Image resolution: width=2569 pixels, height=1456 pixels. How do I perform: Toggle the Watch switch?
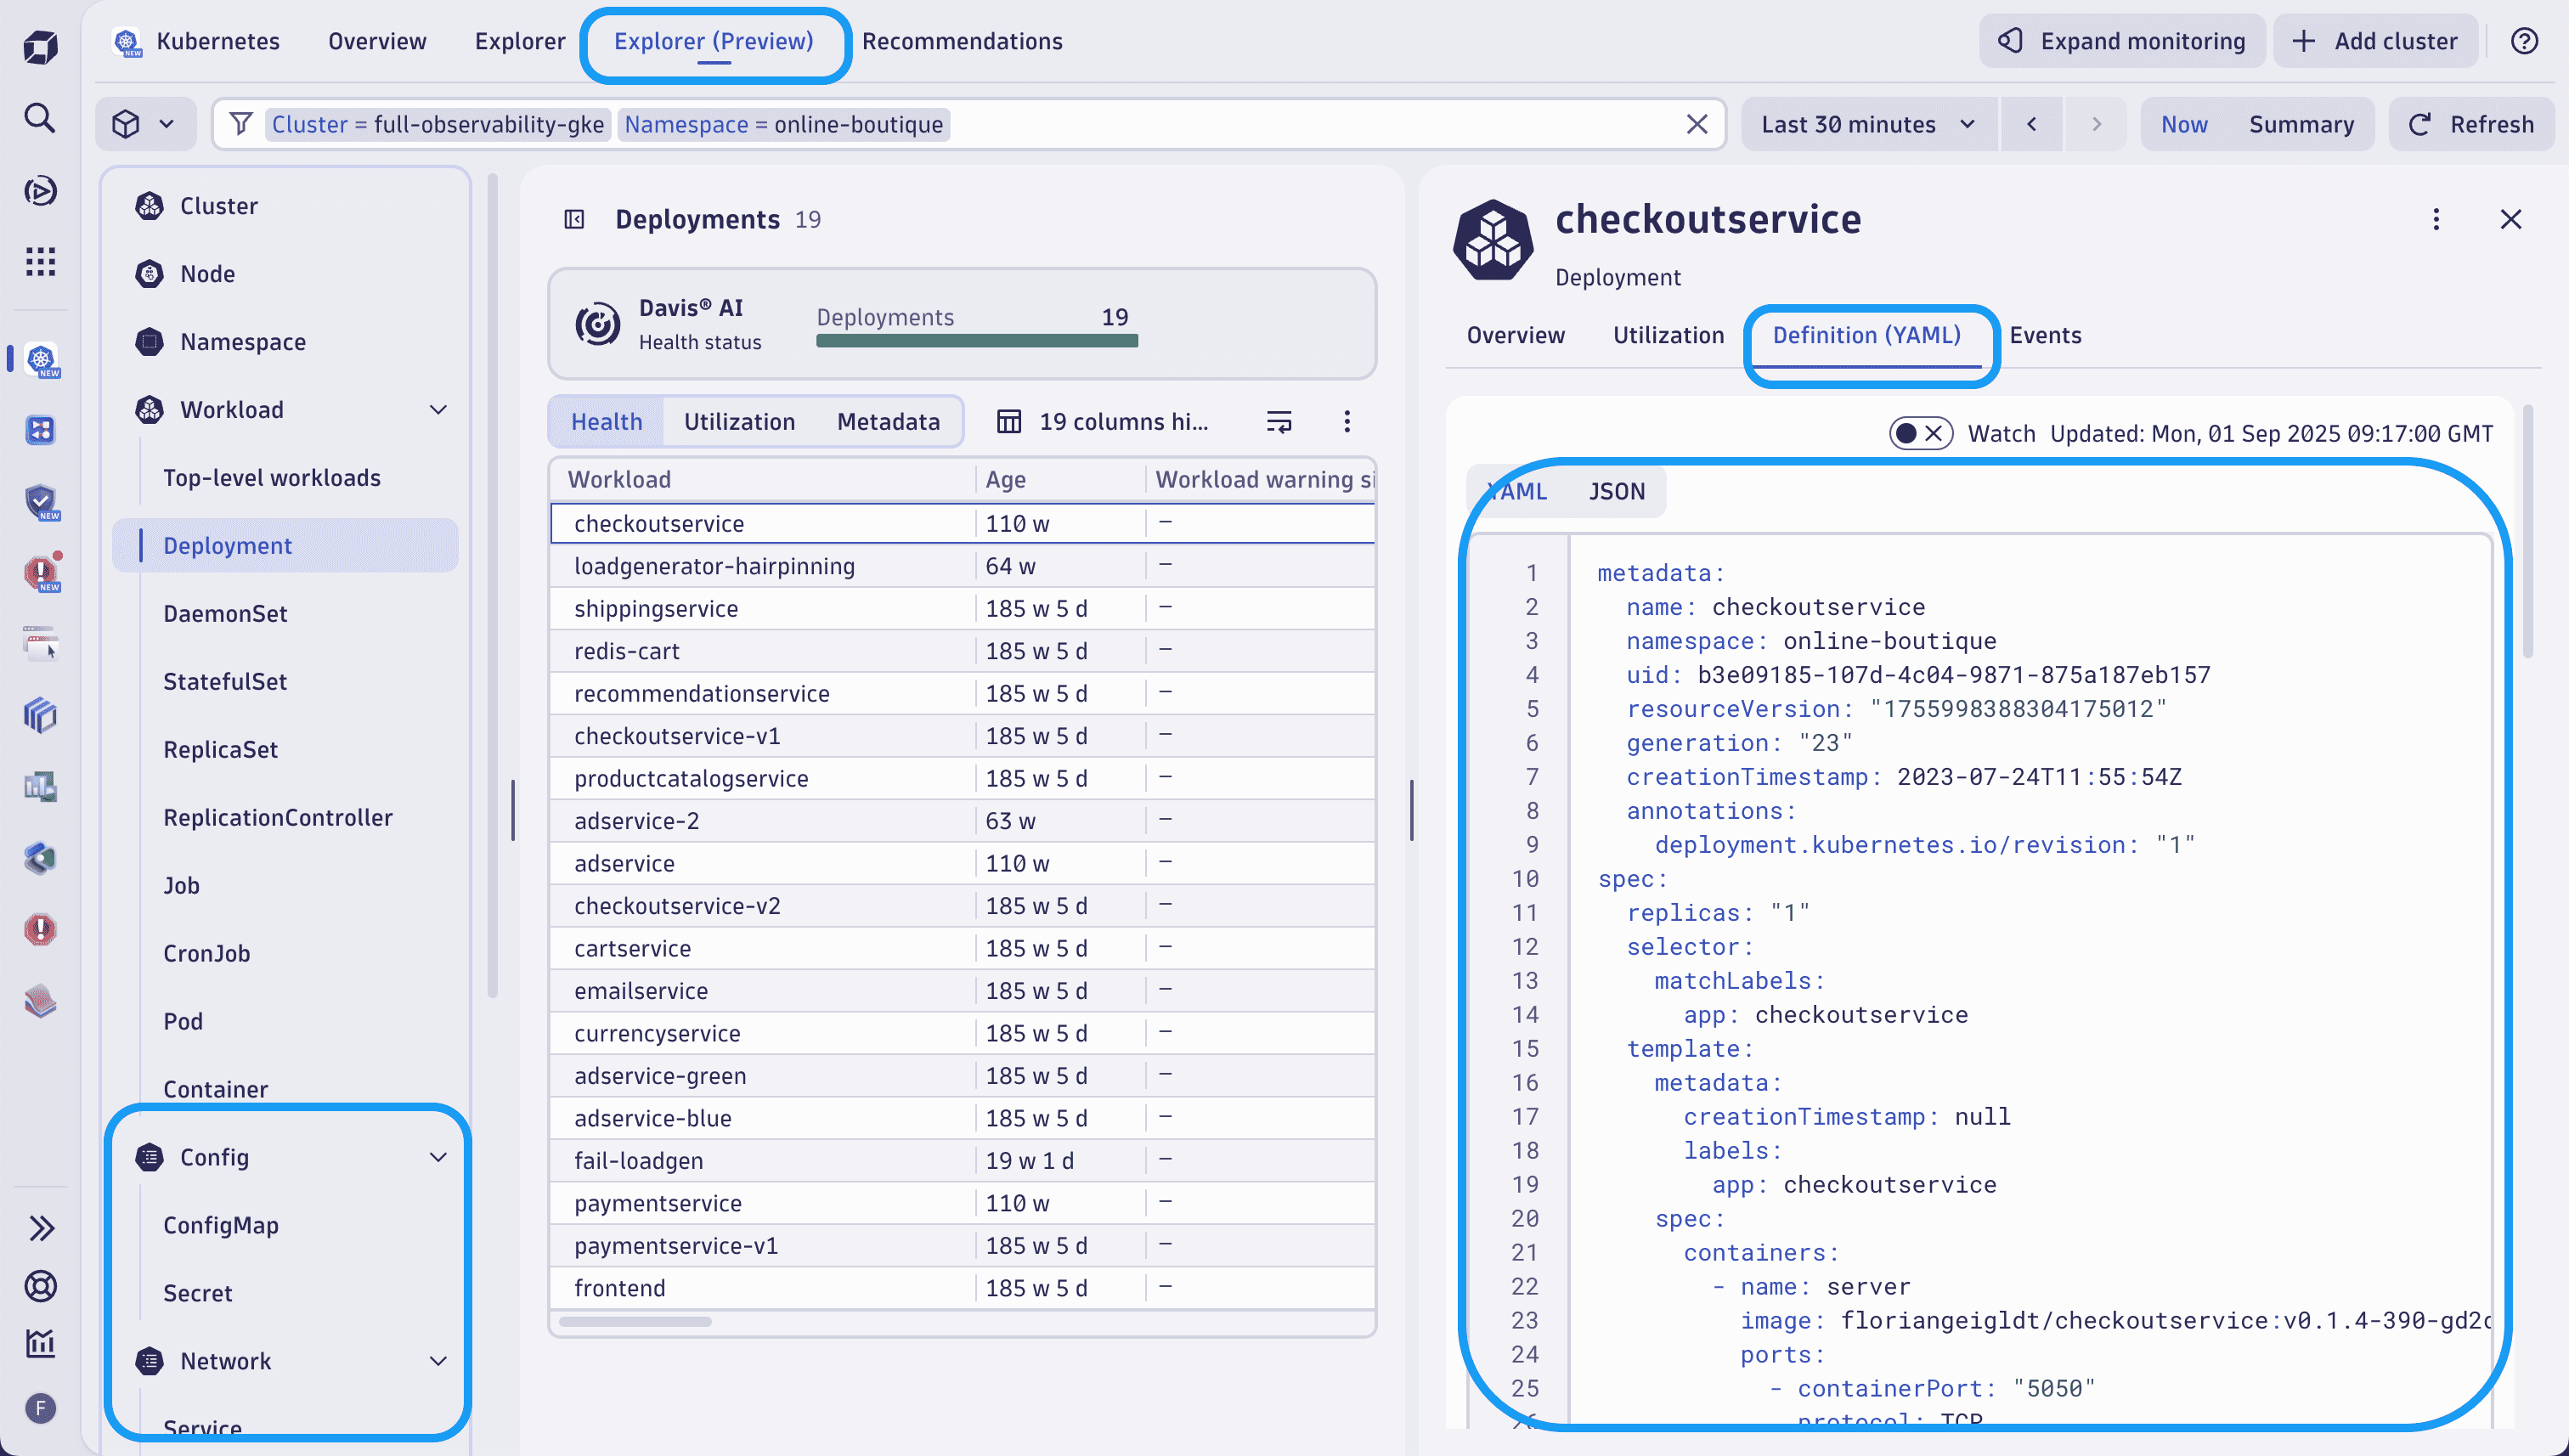tap(1920, 433)
